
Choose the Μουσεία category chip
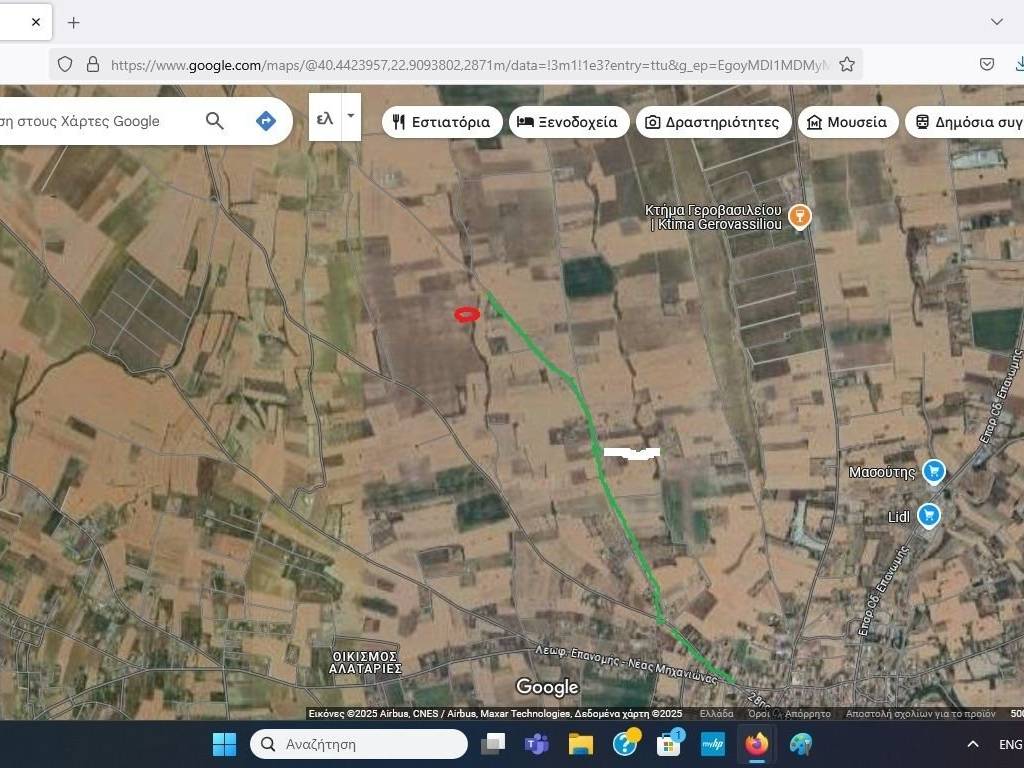[x=847, y=122]
